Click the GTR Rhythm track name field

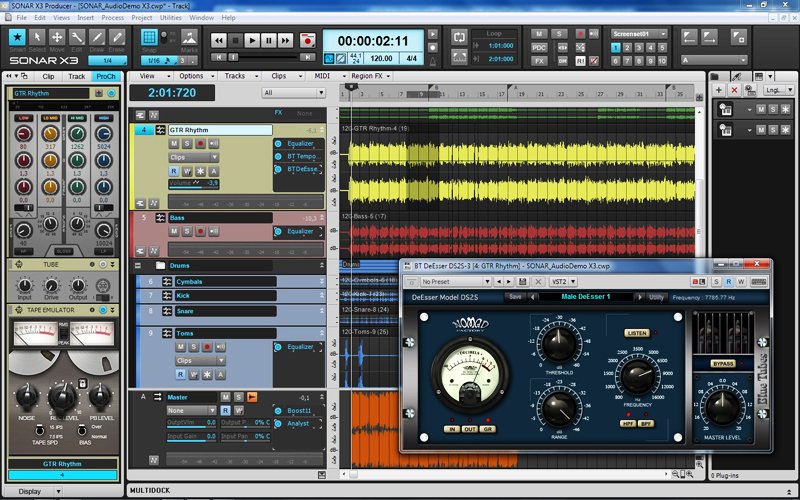(220, 130)
